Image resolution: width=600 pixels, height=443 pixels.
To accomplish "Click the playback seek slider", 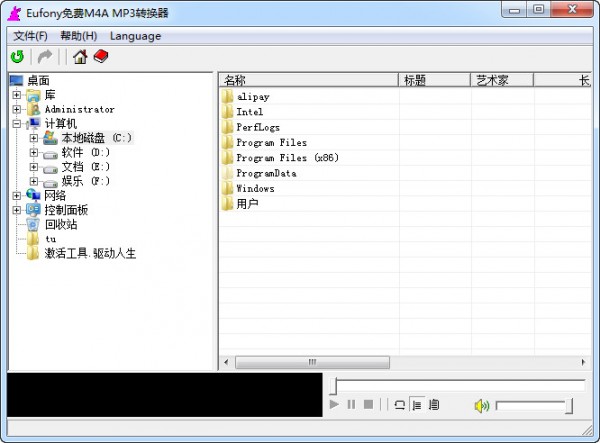I will point(459,386).
